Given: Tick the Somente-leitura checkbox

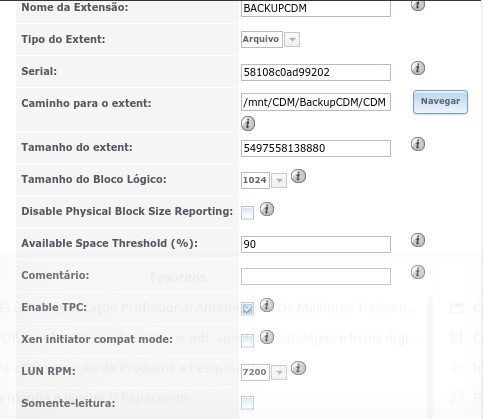Looking at the screenshot, I should [247, 403].
